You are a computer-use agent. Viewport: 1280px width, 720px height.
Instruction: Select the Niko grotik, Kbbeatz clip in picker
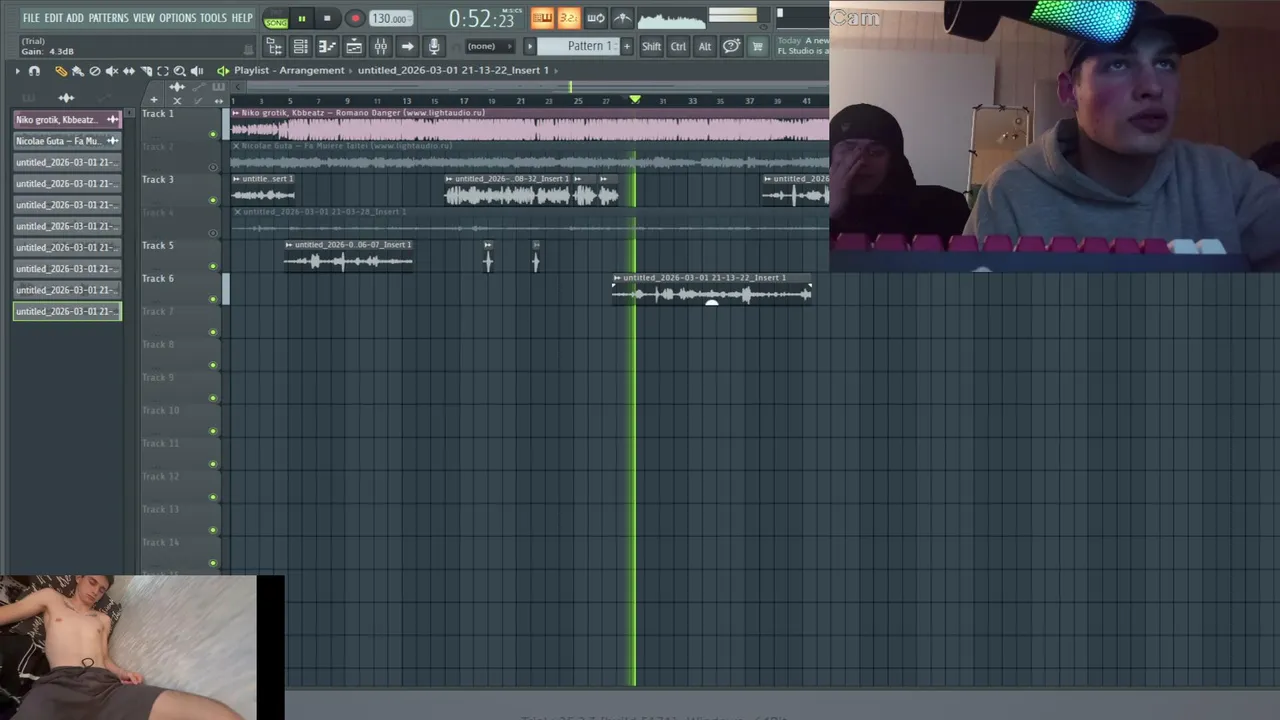click(x=67, y=120)
